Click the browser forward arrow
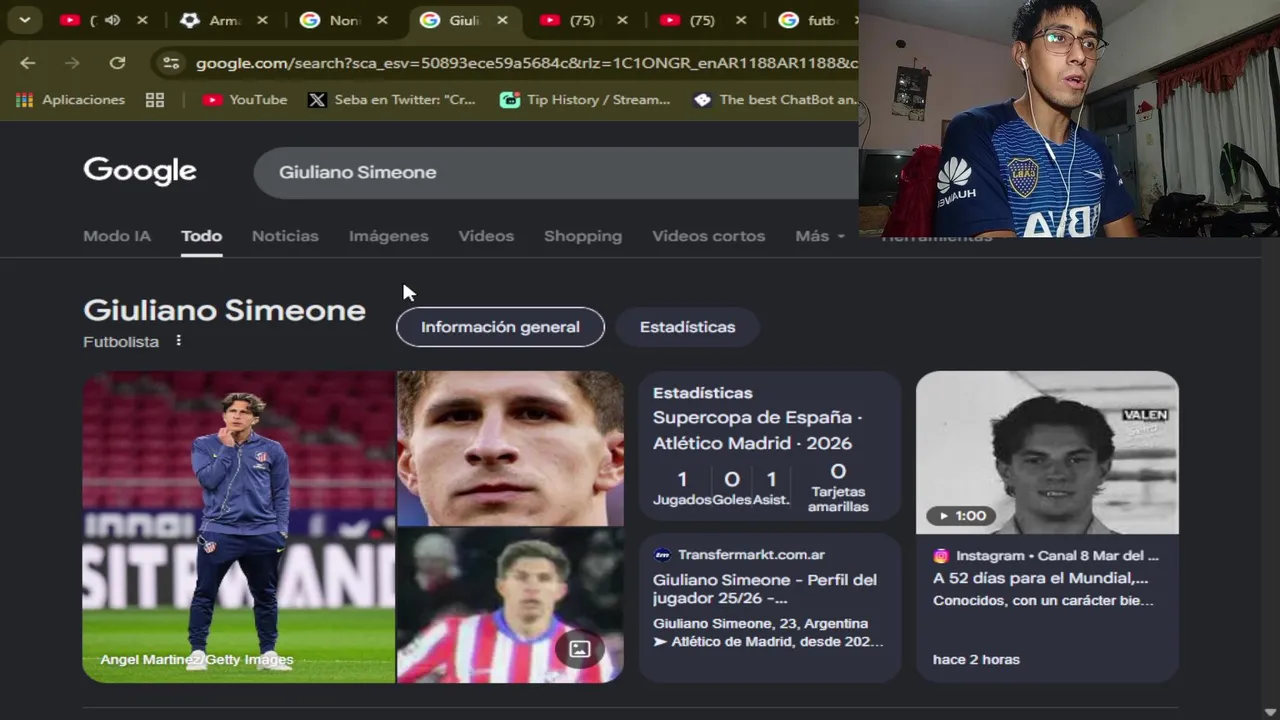 (x=72, y=63)
